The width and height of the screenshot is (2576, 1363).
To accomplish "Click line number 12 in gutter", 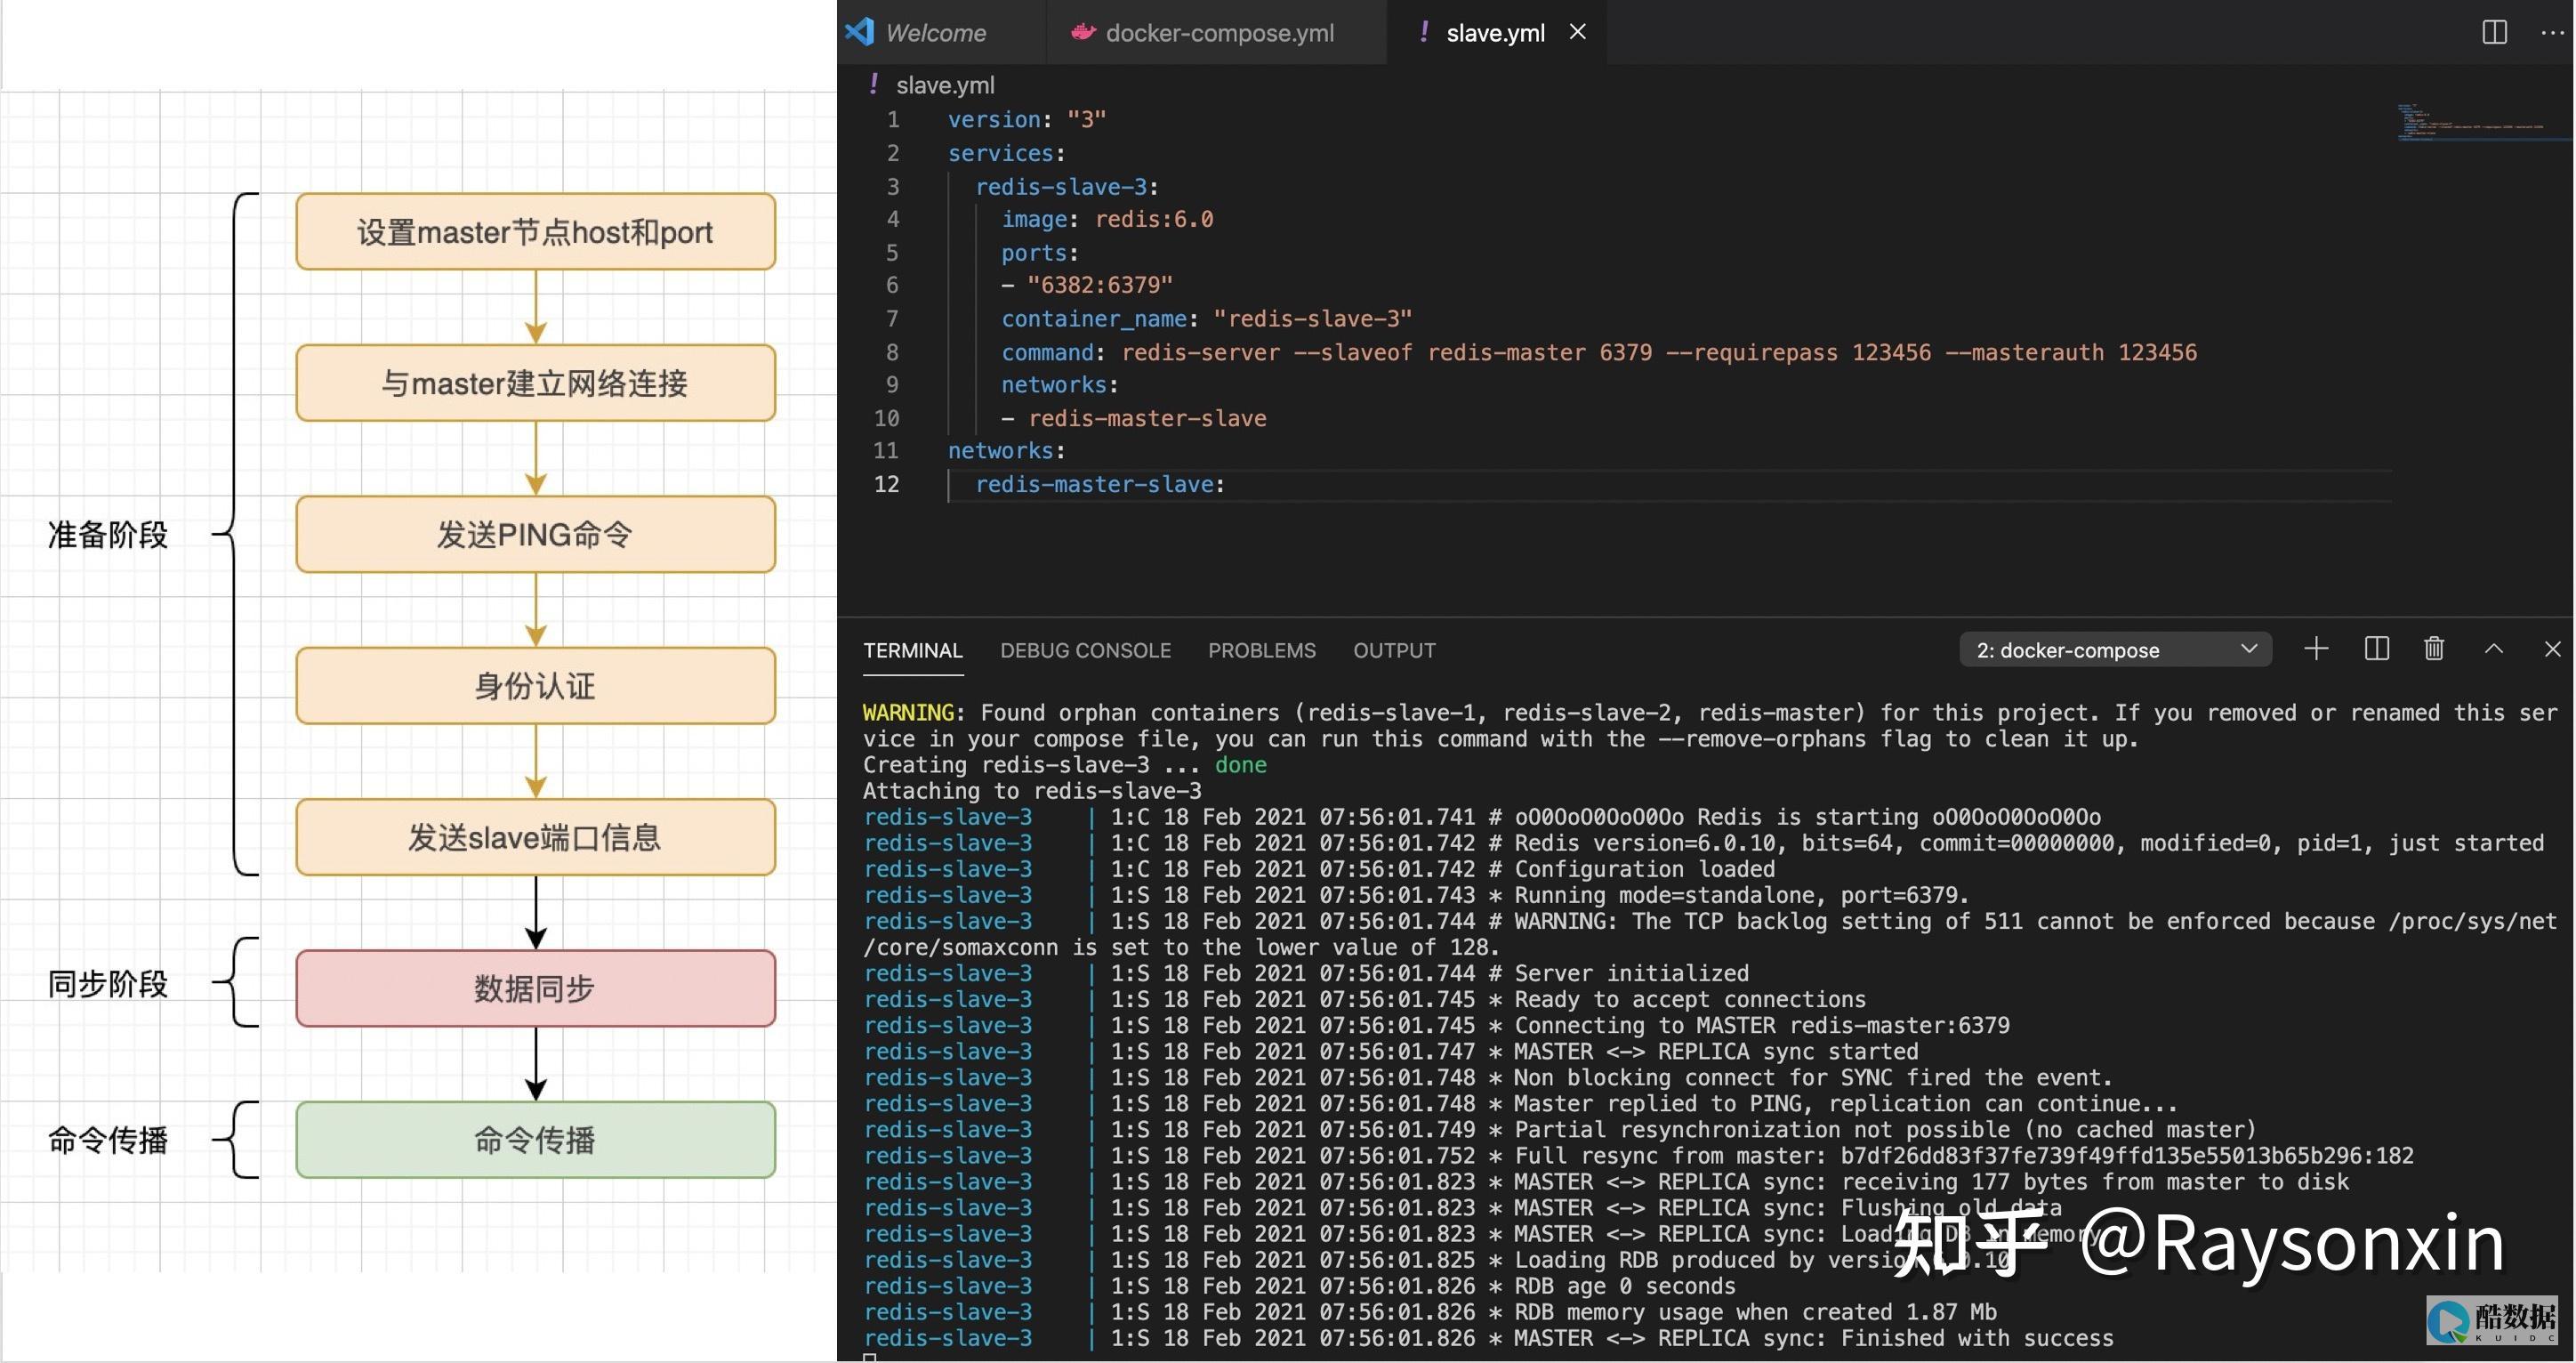I will [x=886, y=484].
